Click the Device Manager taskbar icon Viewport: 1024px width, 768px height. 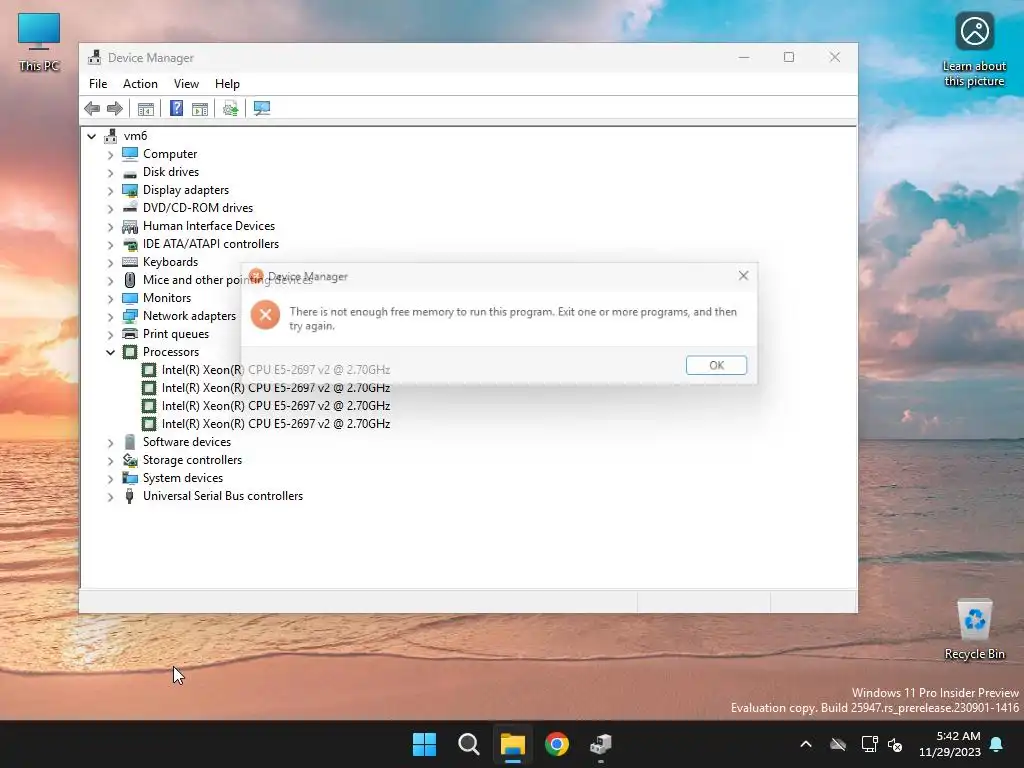click(601, 744)
